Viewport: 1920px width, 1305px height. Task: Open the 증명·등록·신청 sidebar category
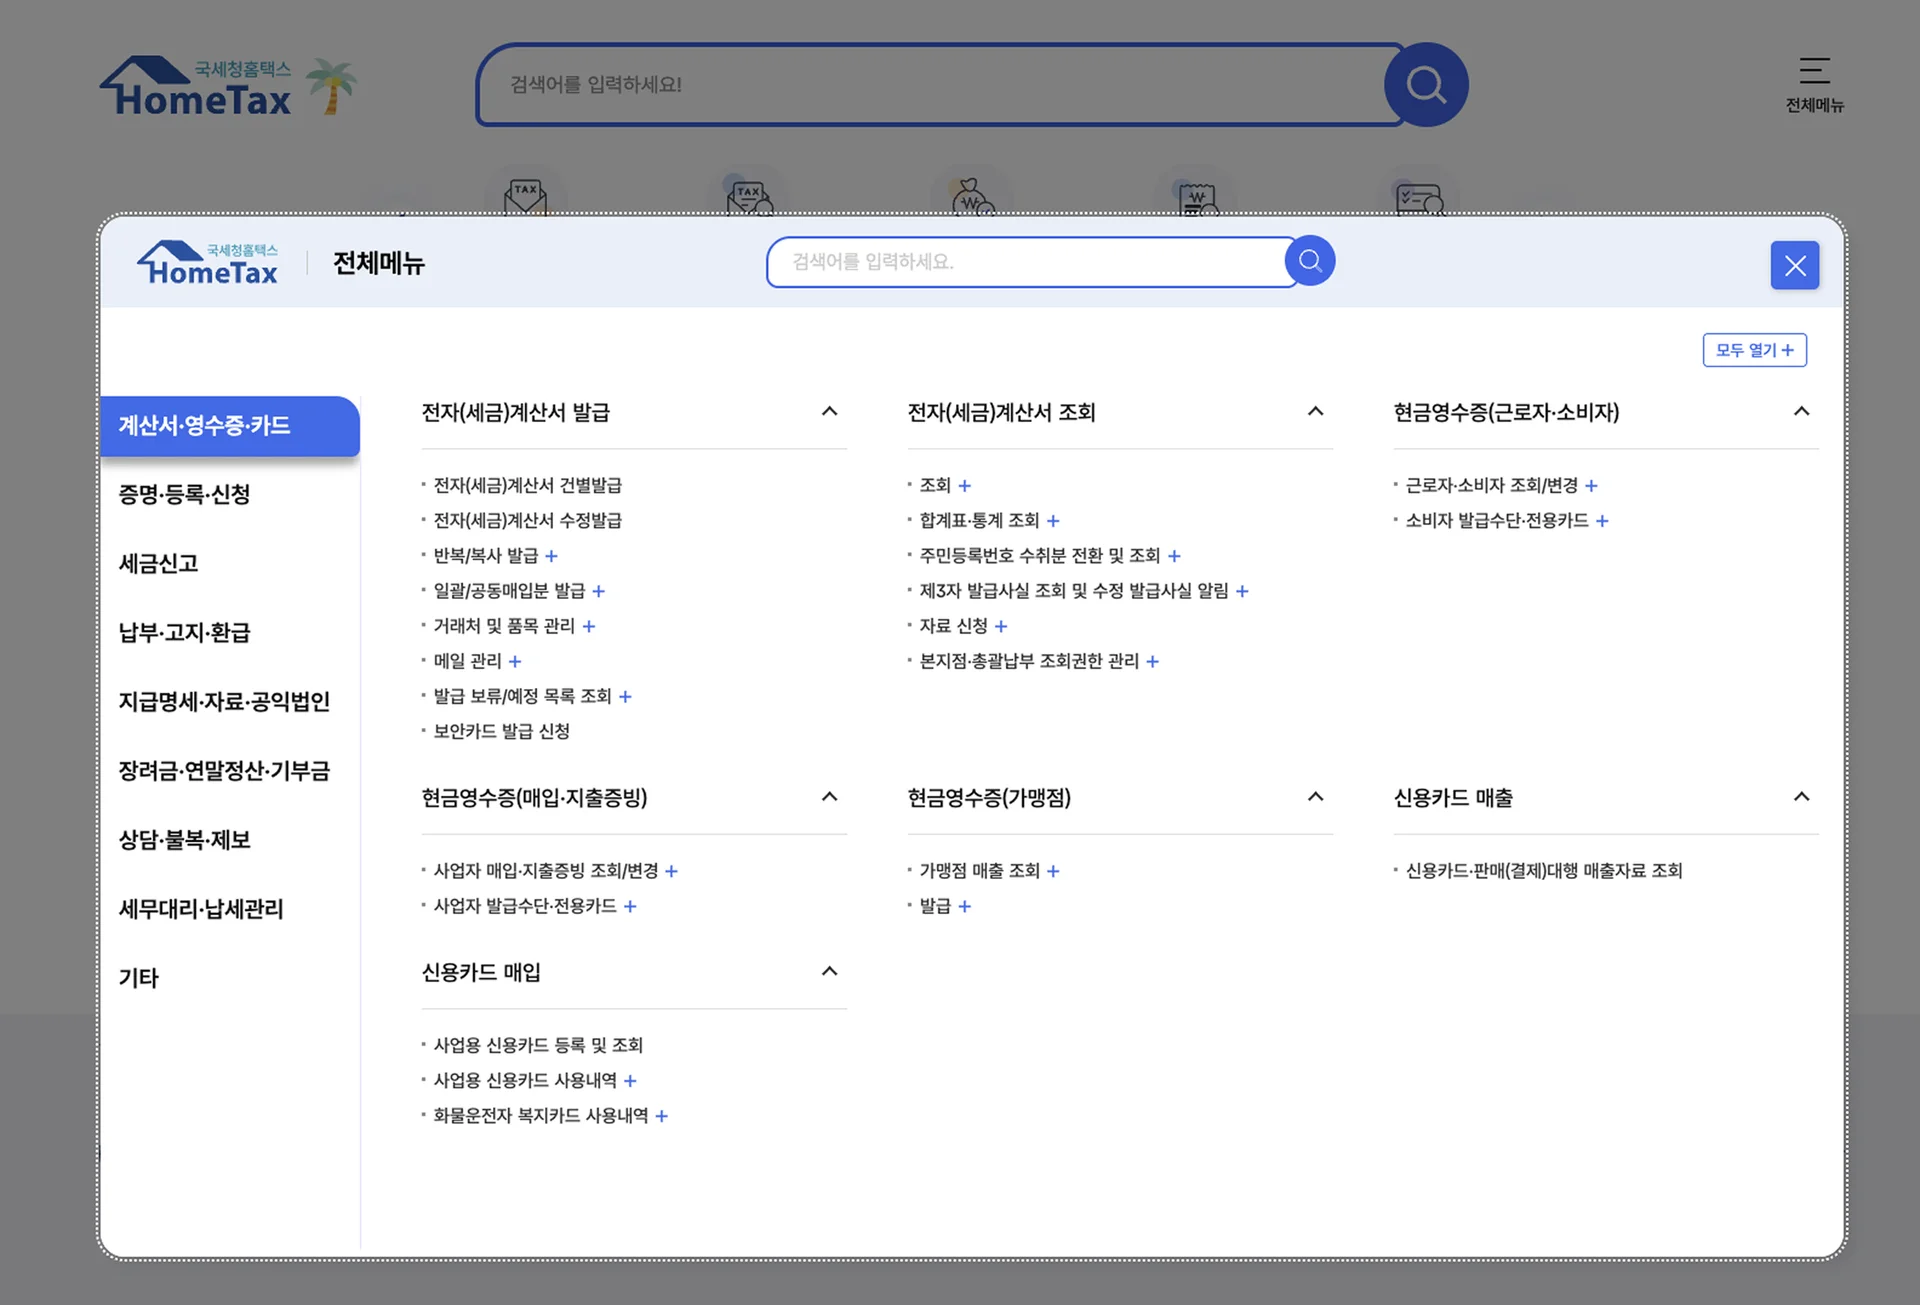click(x=185, y=494)
